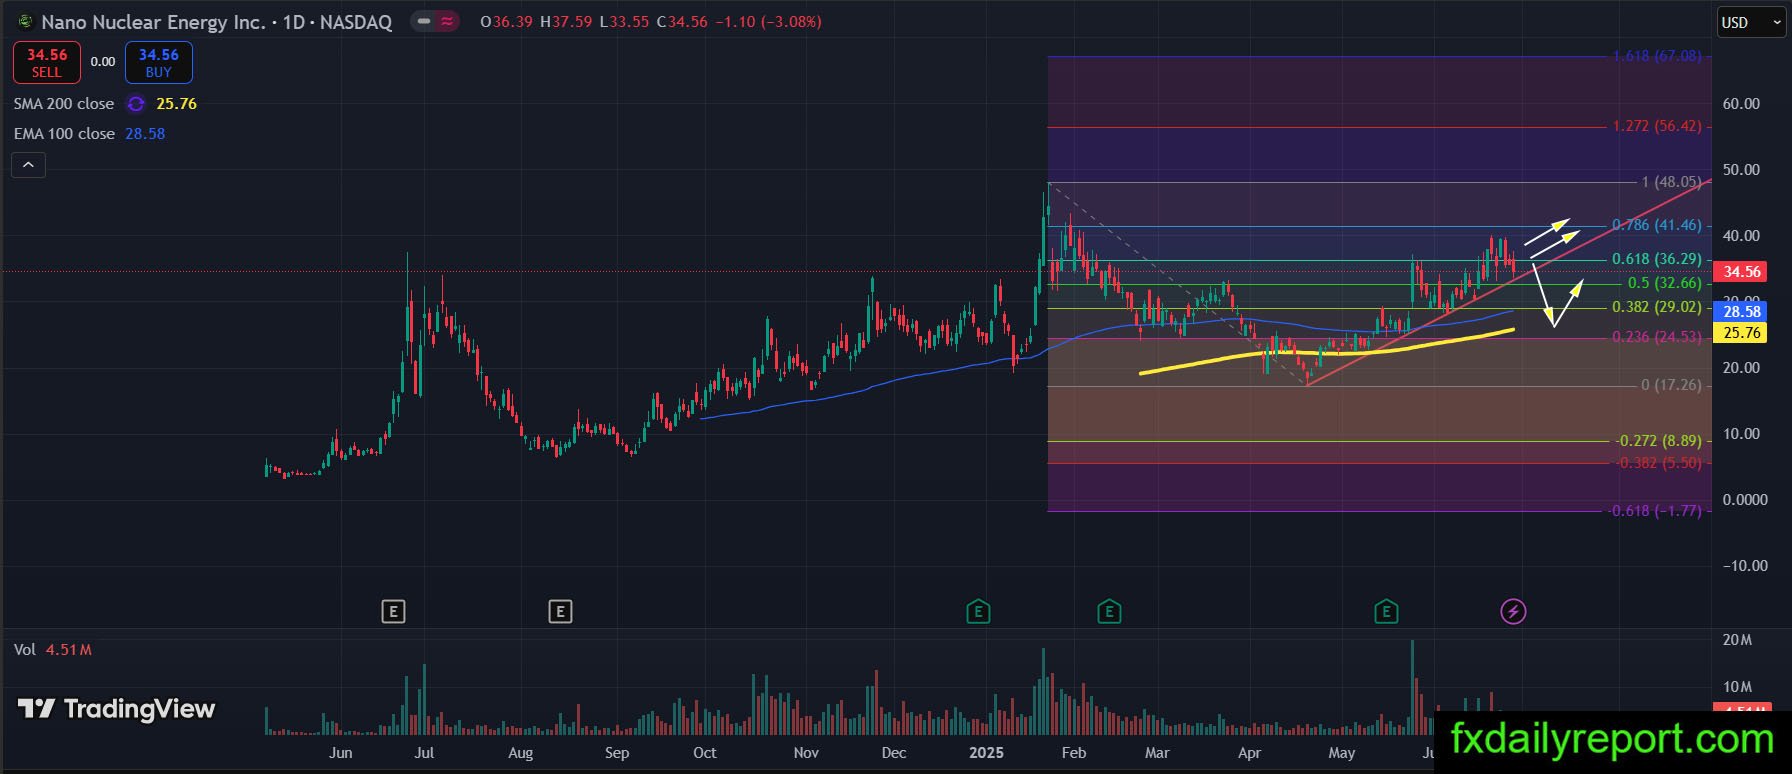Viewport: 1792px width, 774px height.
Task: Click the Nov label on the time axis
Action: pos(806,753)
